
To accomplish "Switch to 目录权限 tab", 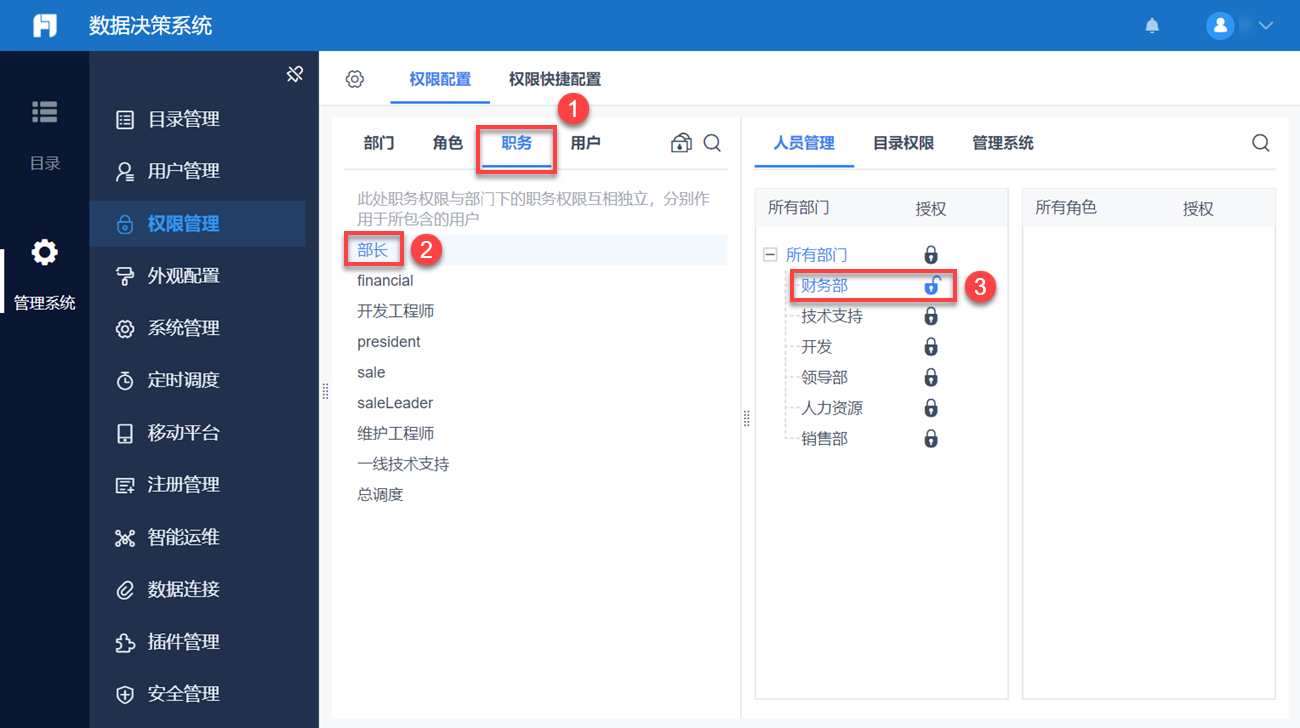I will 903,143.
